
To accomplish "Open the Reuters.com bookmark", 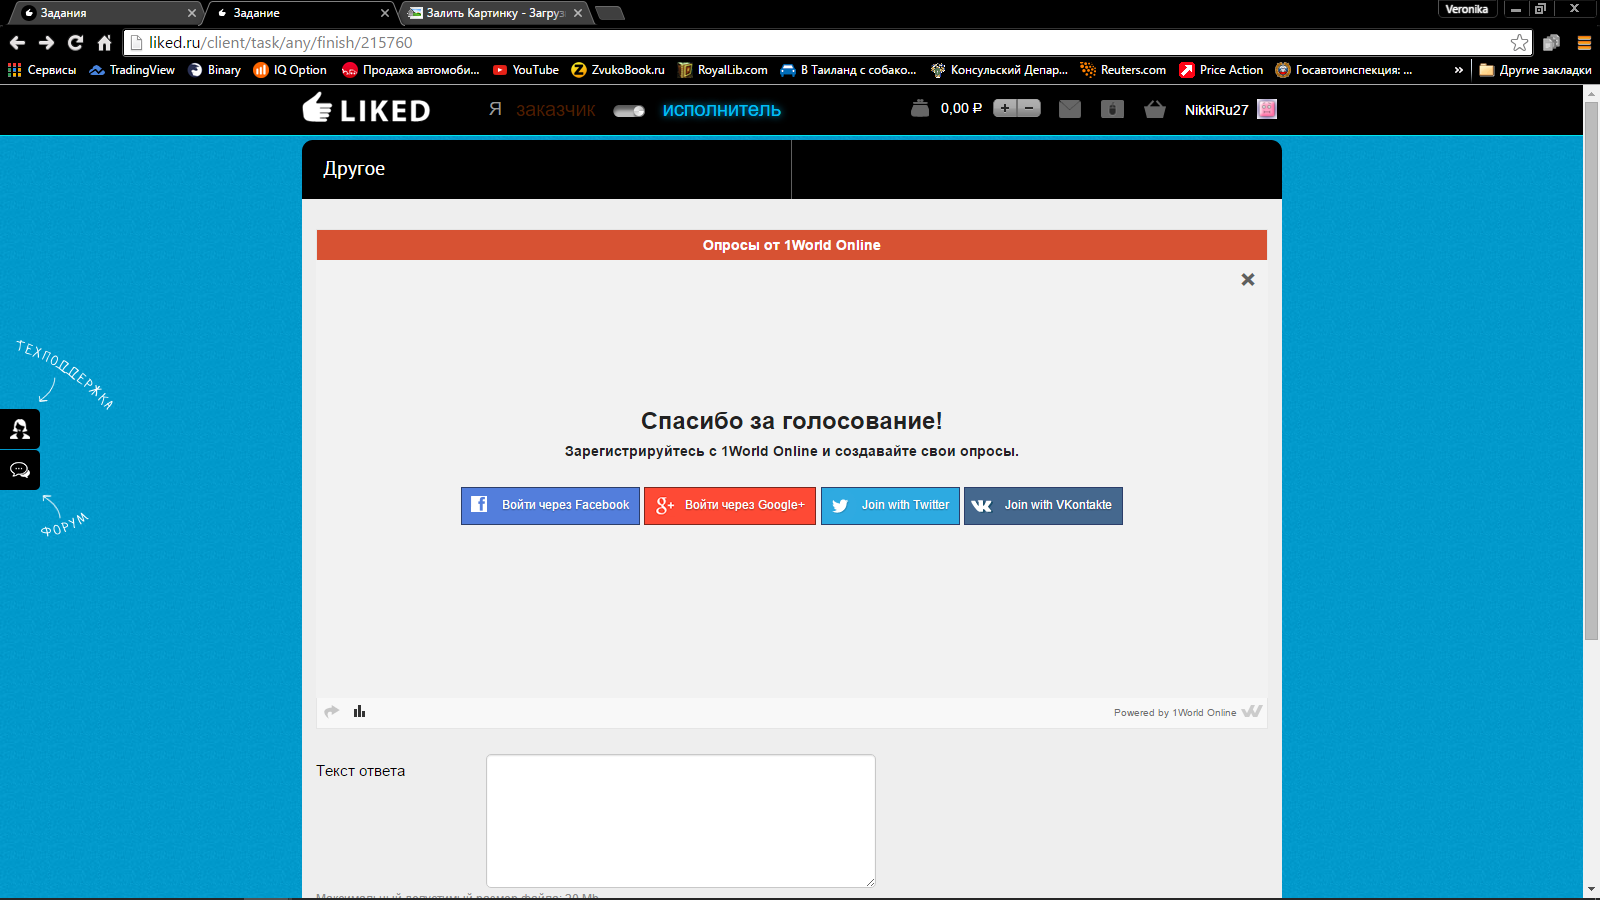I will [1123, 70].
